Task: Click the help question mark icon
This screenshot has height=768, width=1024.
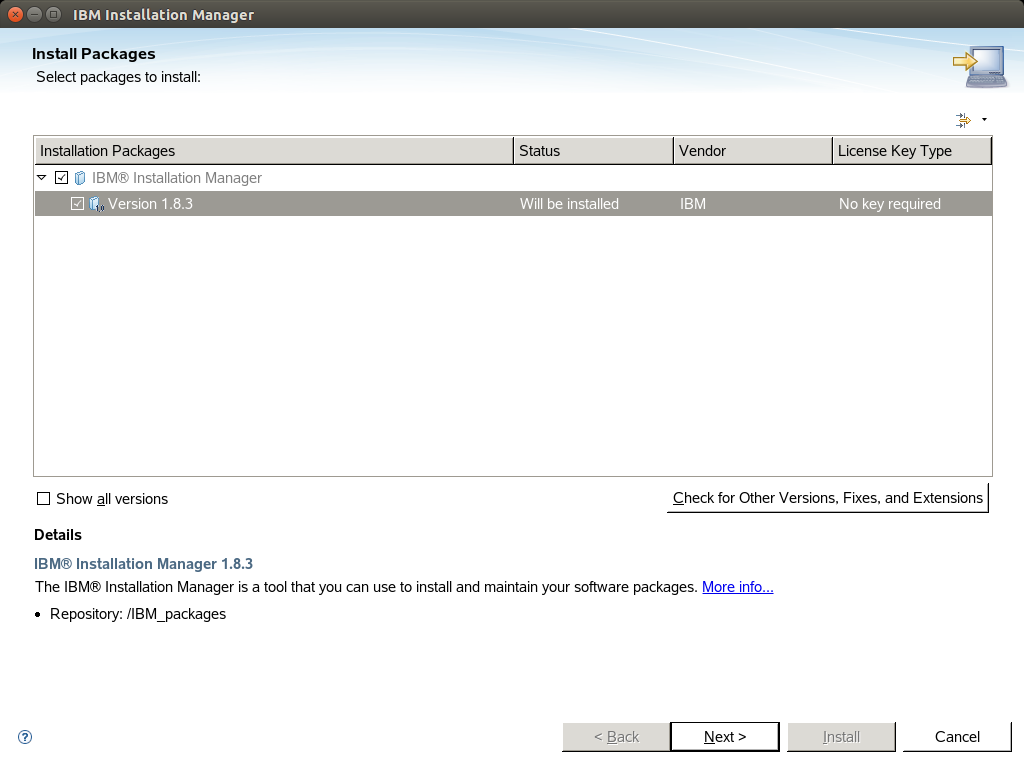Action: tap(25, 737)
